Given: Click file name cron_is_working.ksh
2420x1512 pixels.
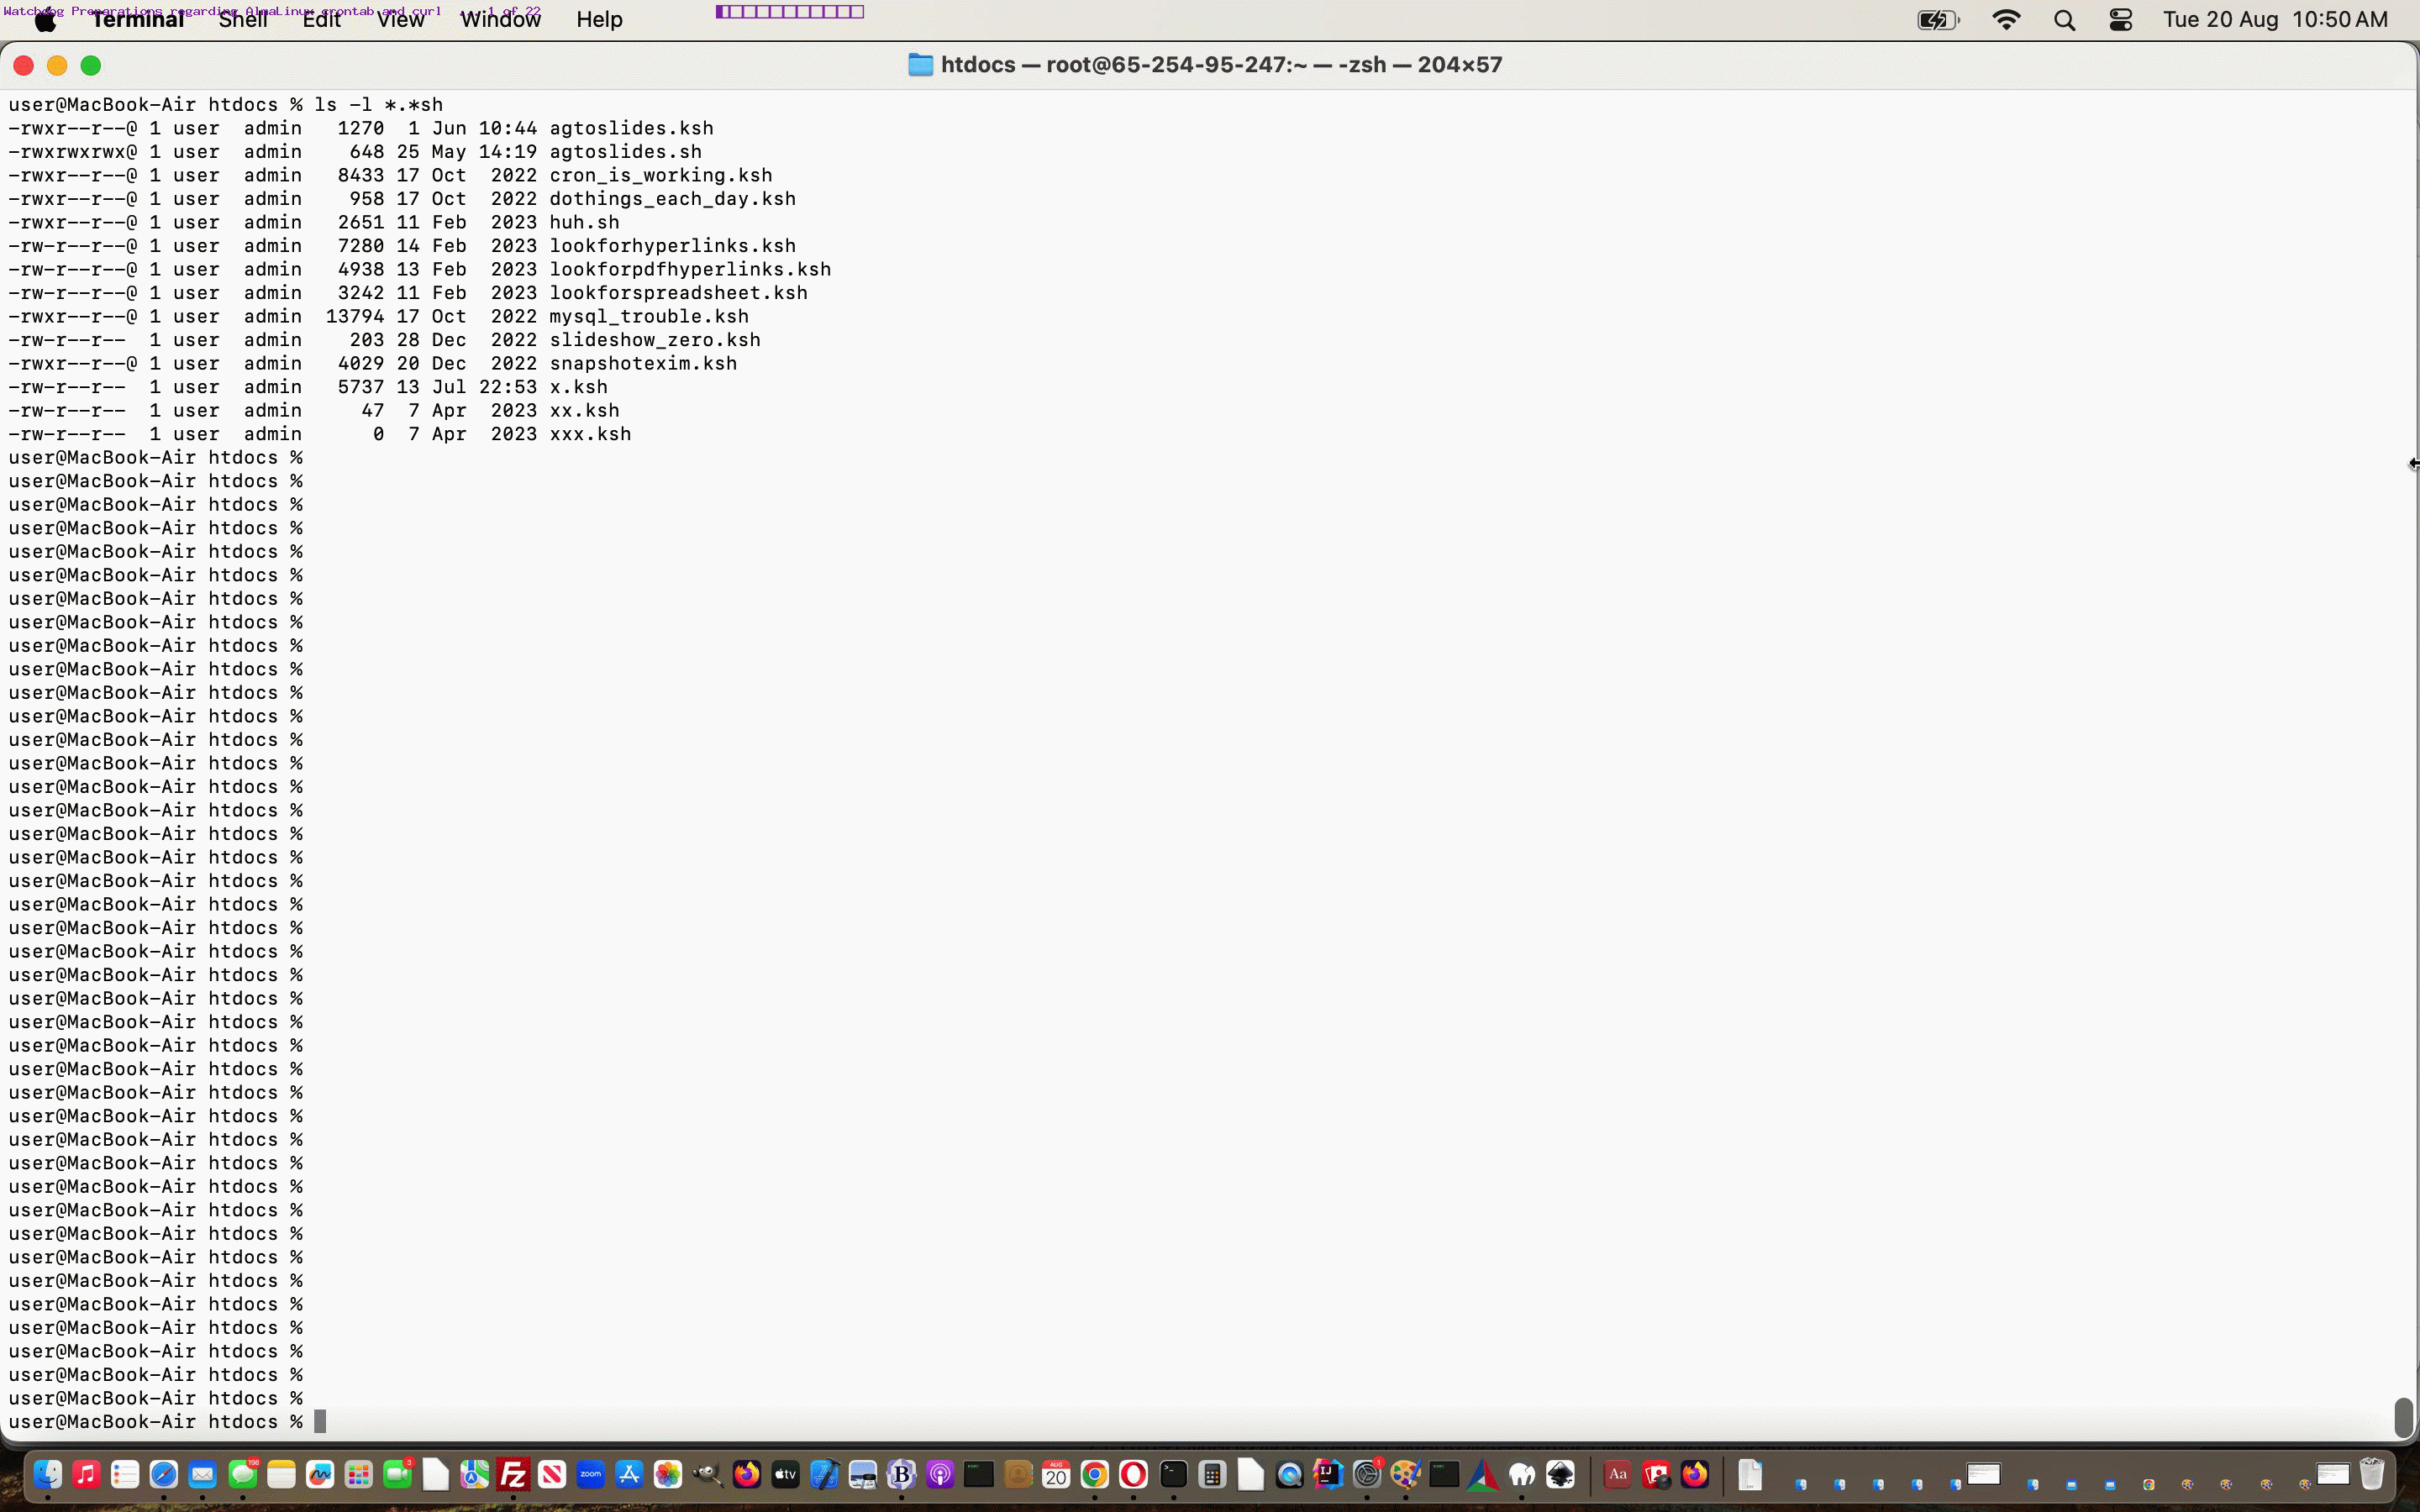Looking at the screenshot, I should coord(660,175).
